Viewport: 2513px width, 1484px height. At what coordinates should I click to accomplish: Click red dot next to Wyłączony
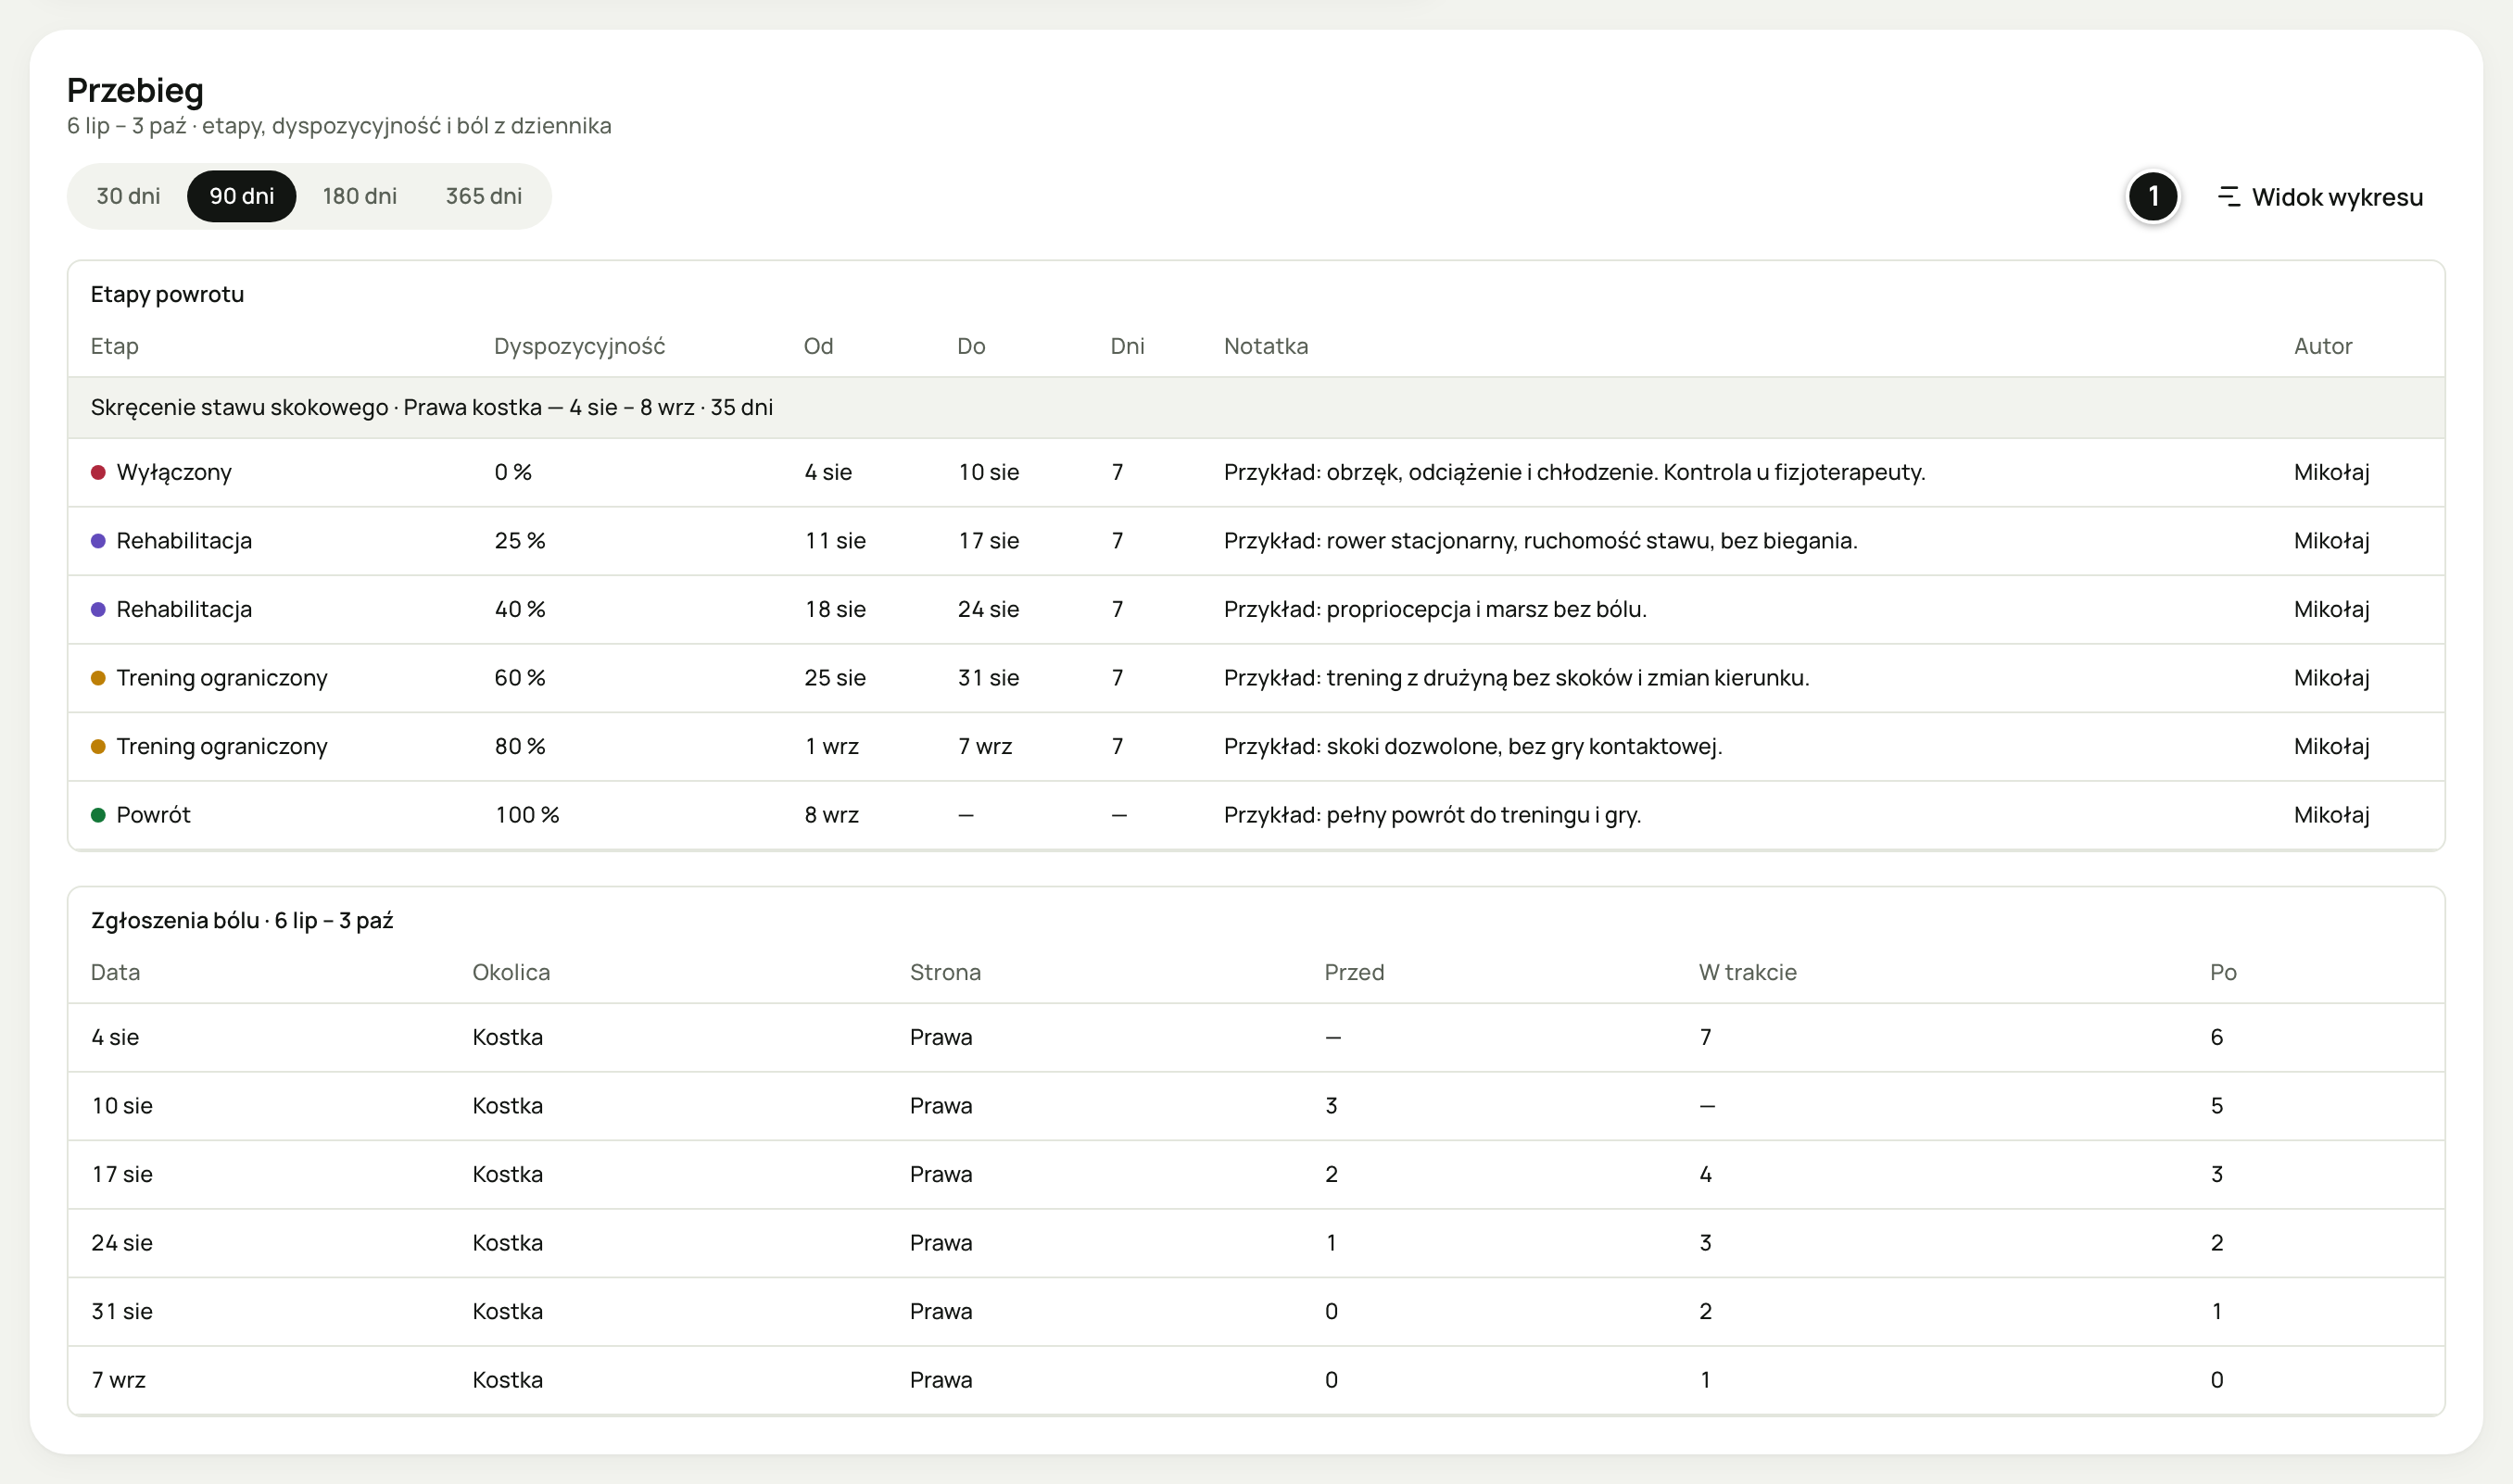tap(98, 472)
